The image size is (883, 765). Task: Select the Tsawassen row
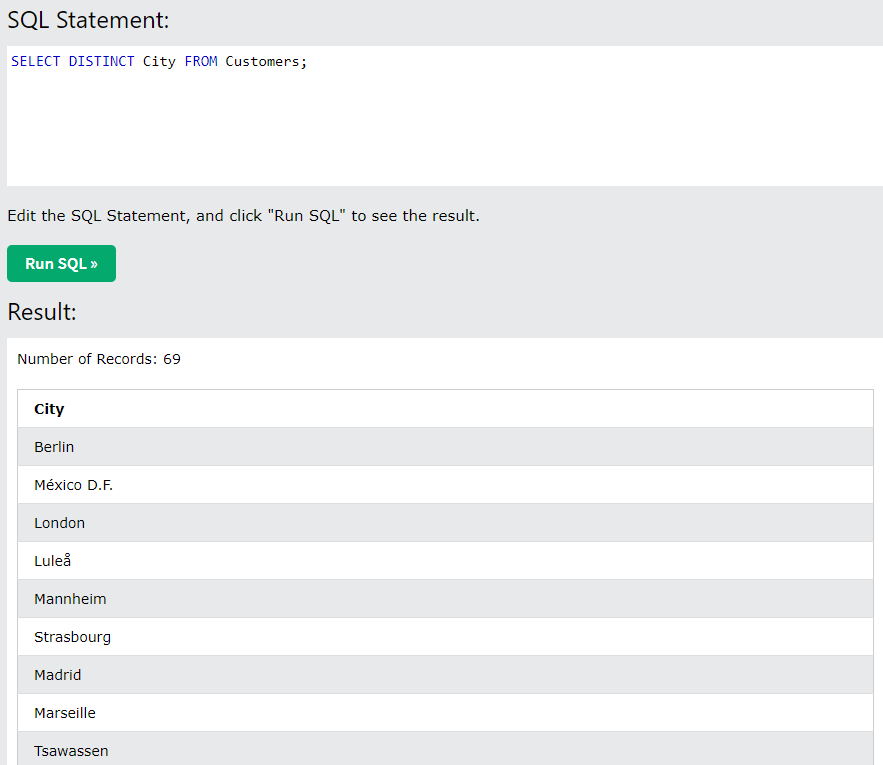445,749
